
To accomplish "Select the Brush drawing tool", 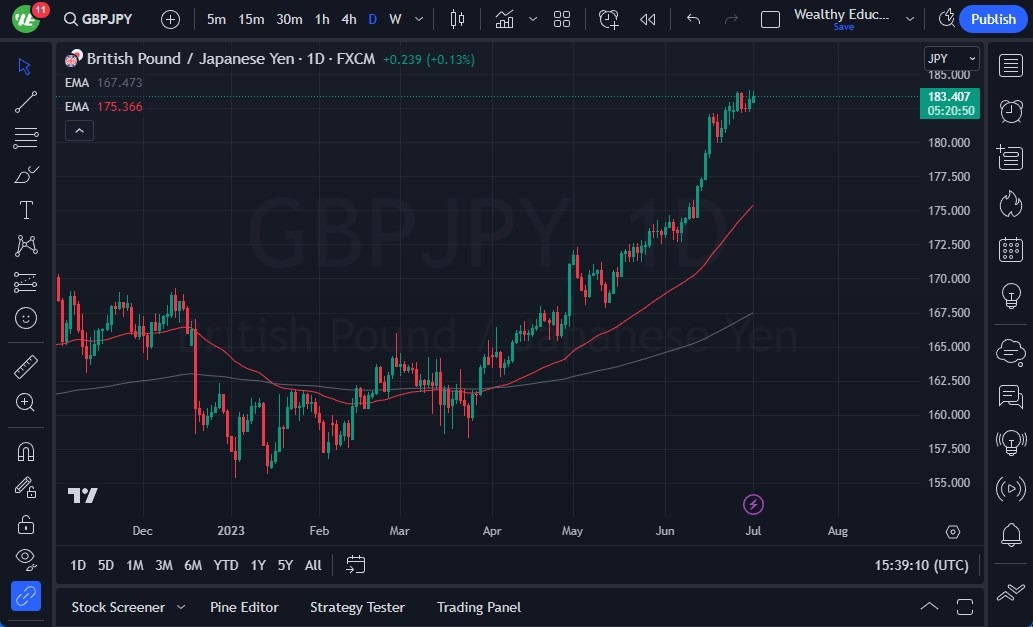I will click(26, 174).
